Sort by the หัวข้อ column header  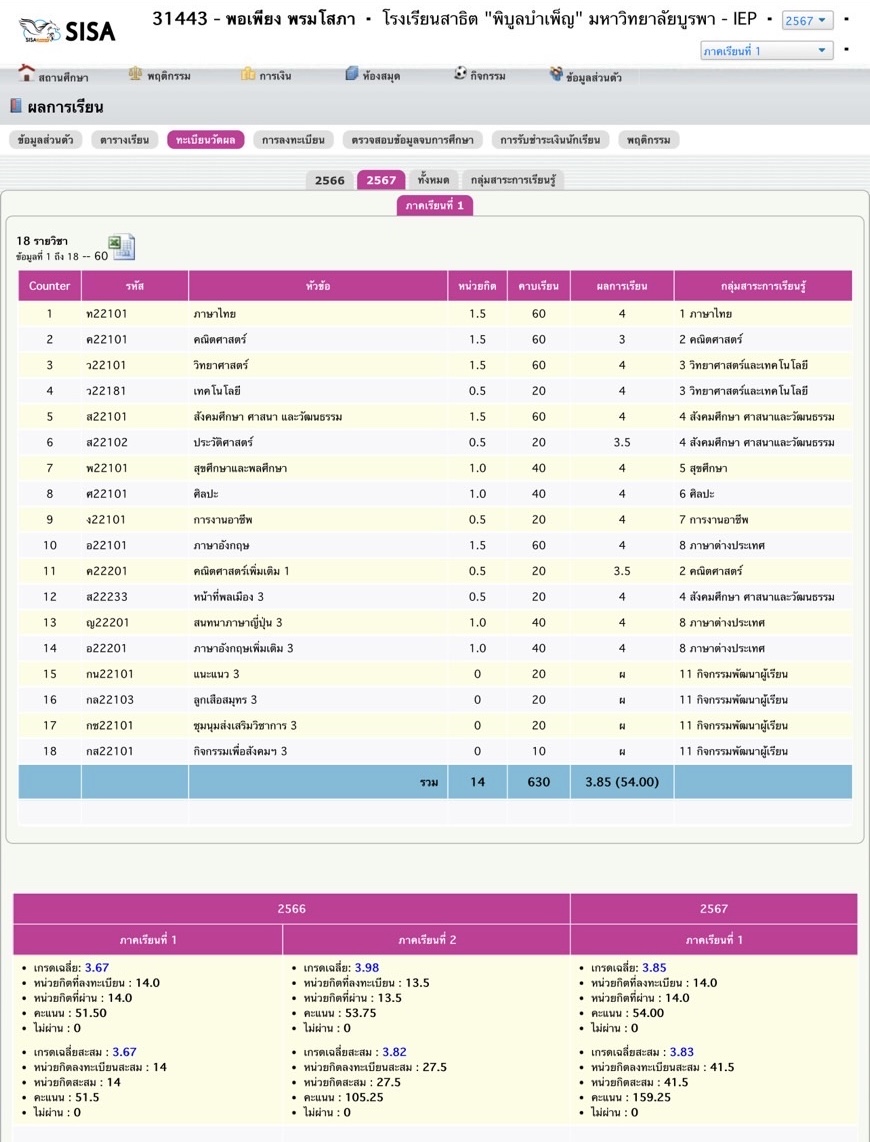point(318,286)
